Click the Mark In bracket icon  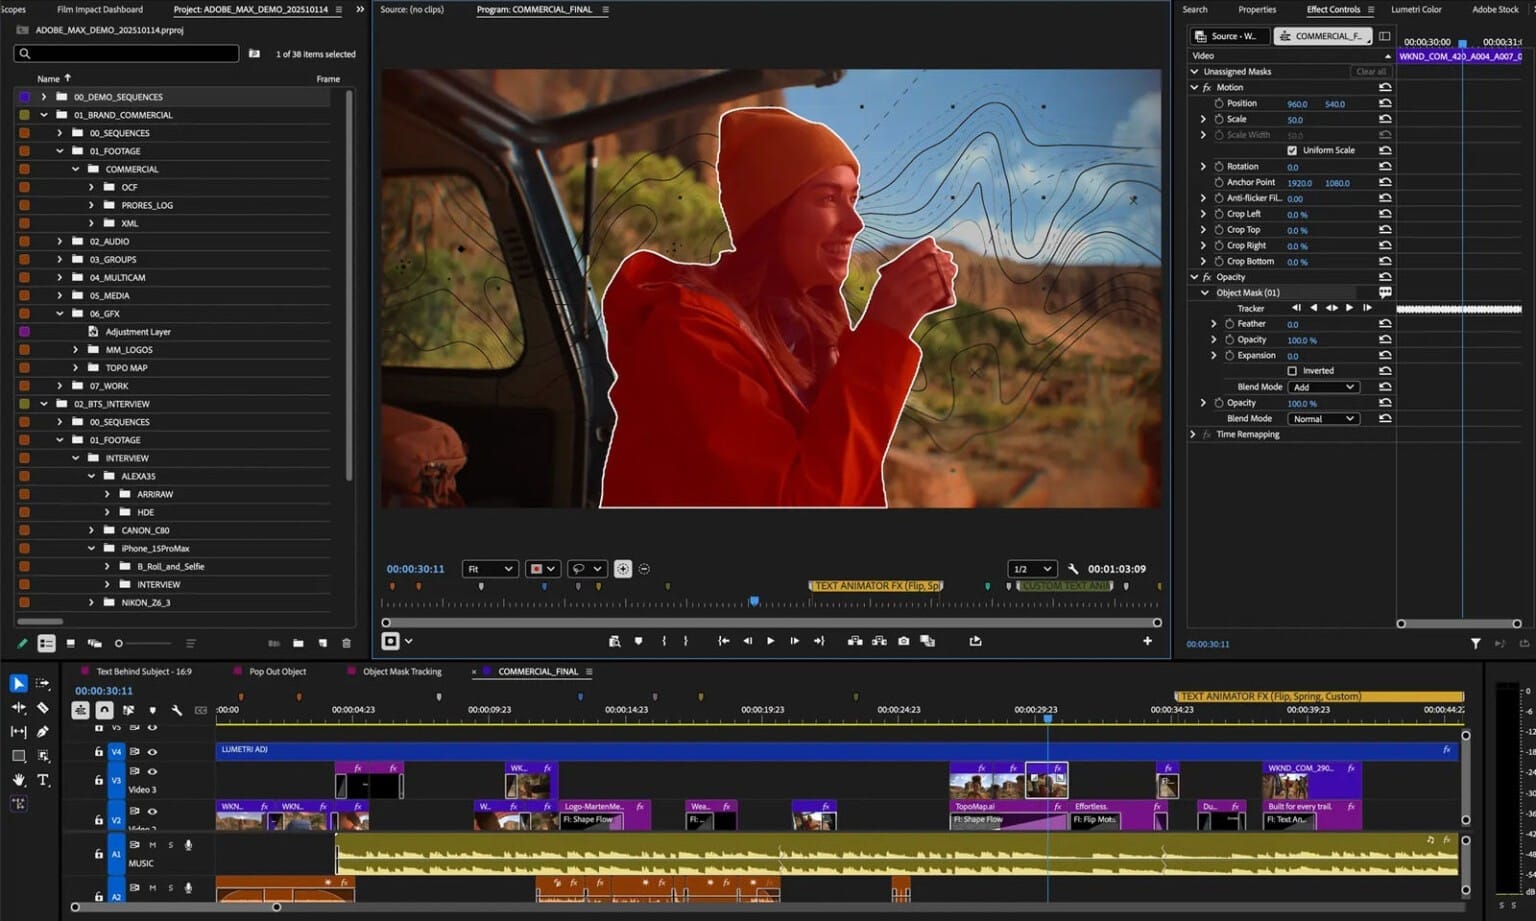coord(664,641)
